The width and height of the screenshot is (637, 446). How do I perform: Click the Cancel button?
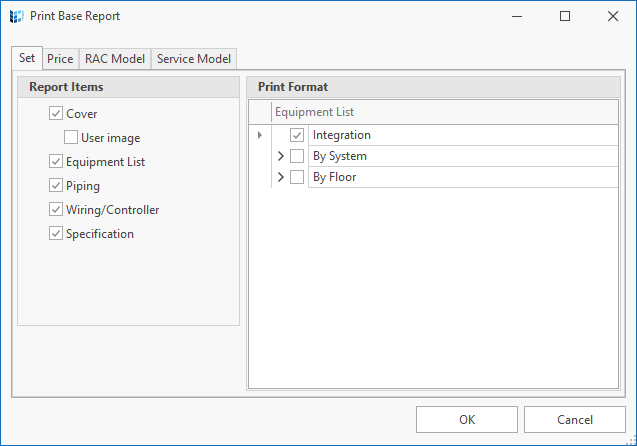coord(575,420)
